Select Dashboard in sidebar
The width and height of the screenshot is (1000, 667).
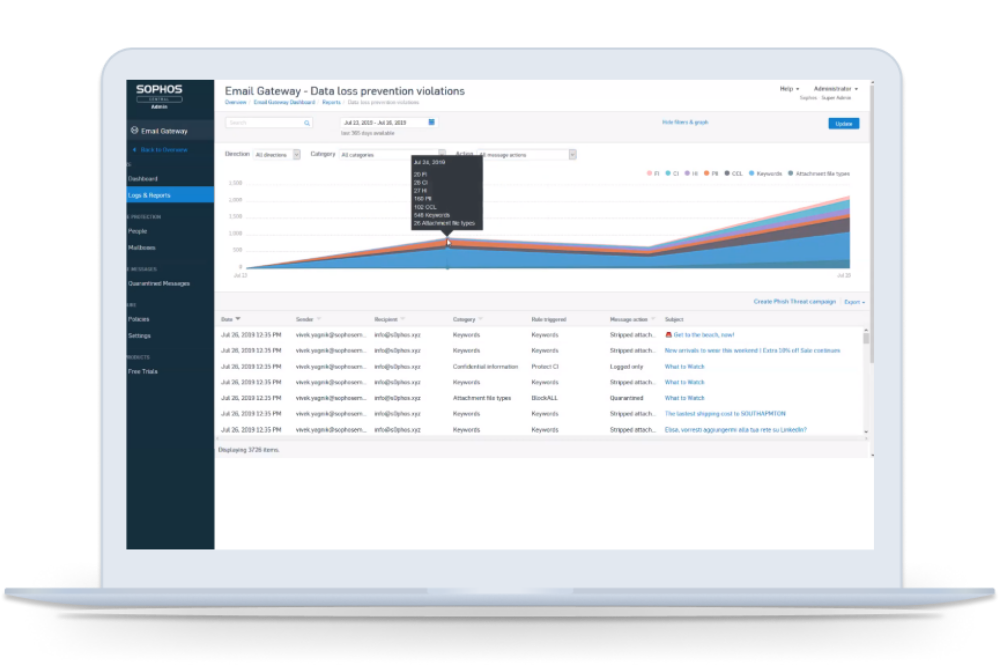(x=143, y=179)
